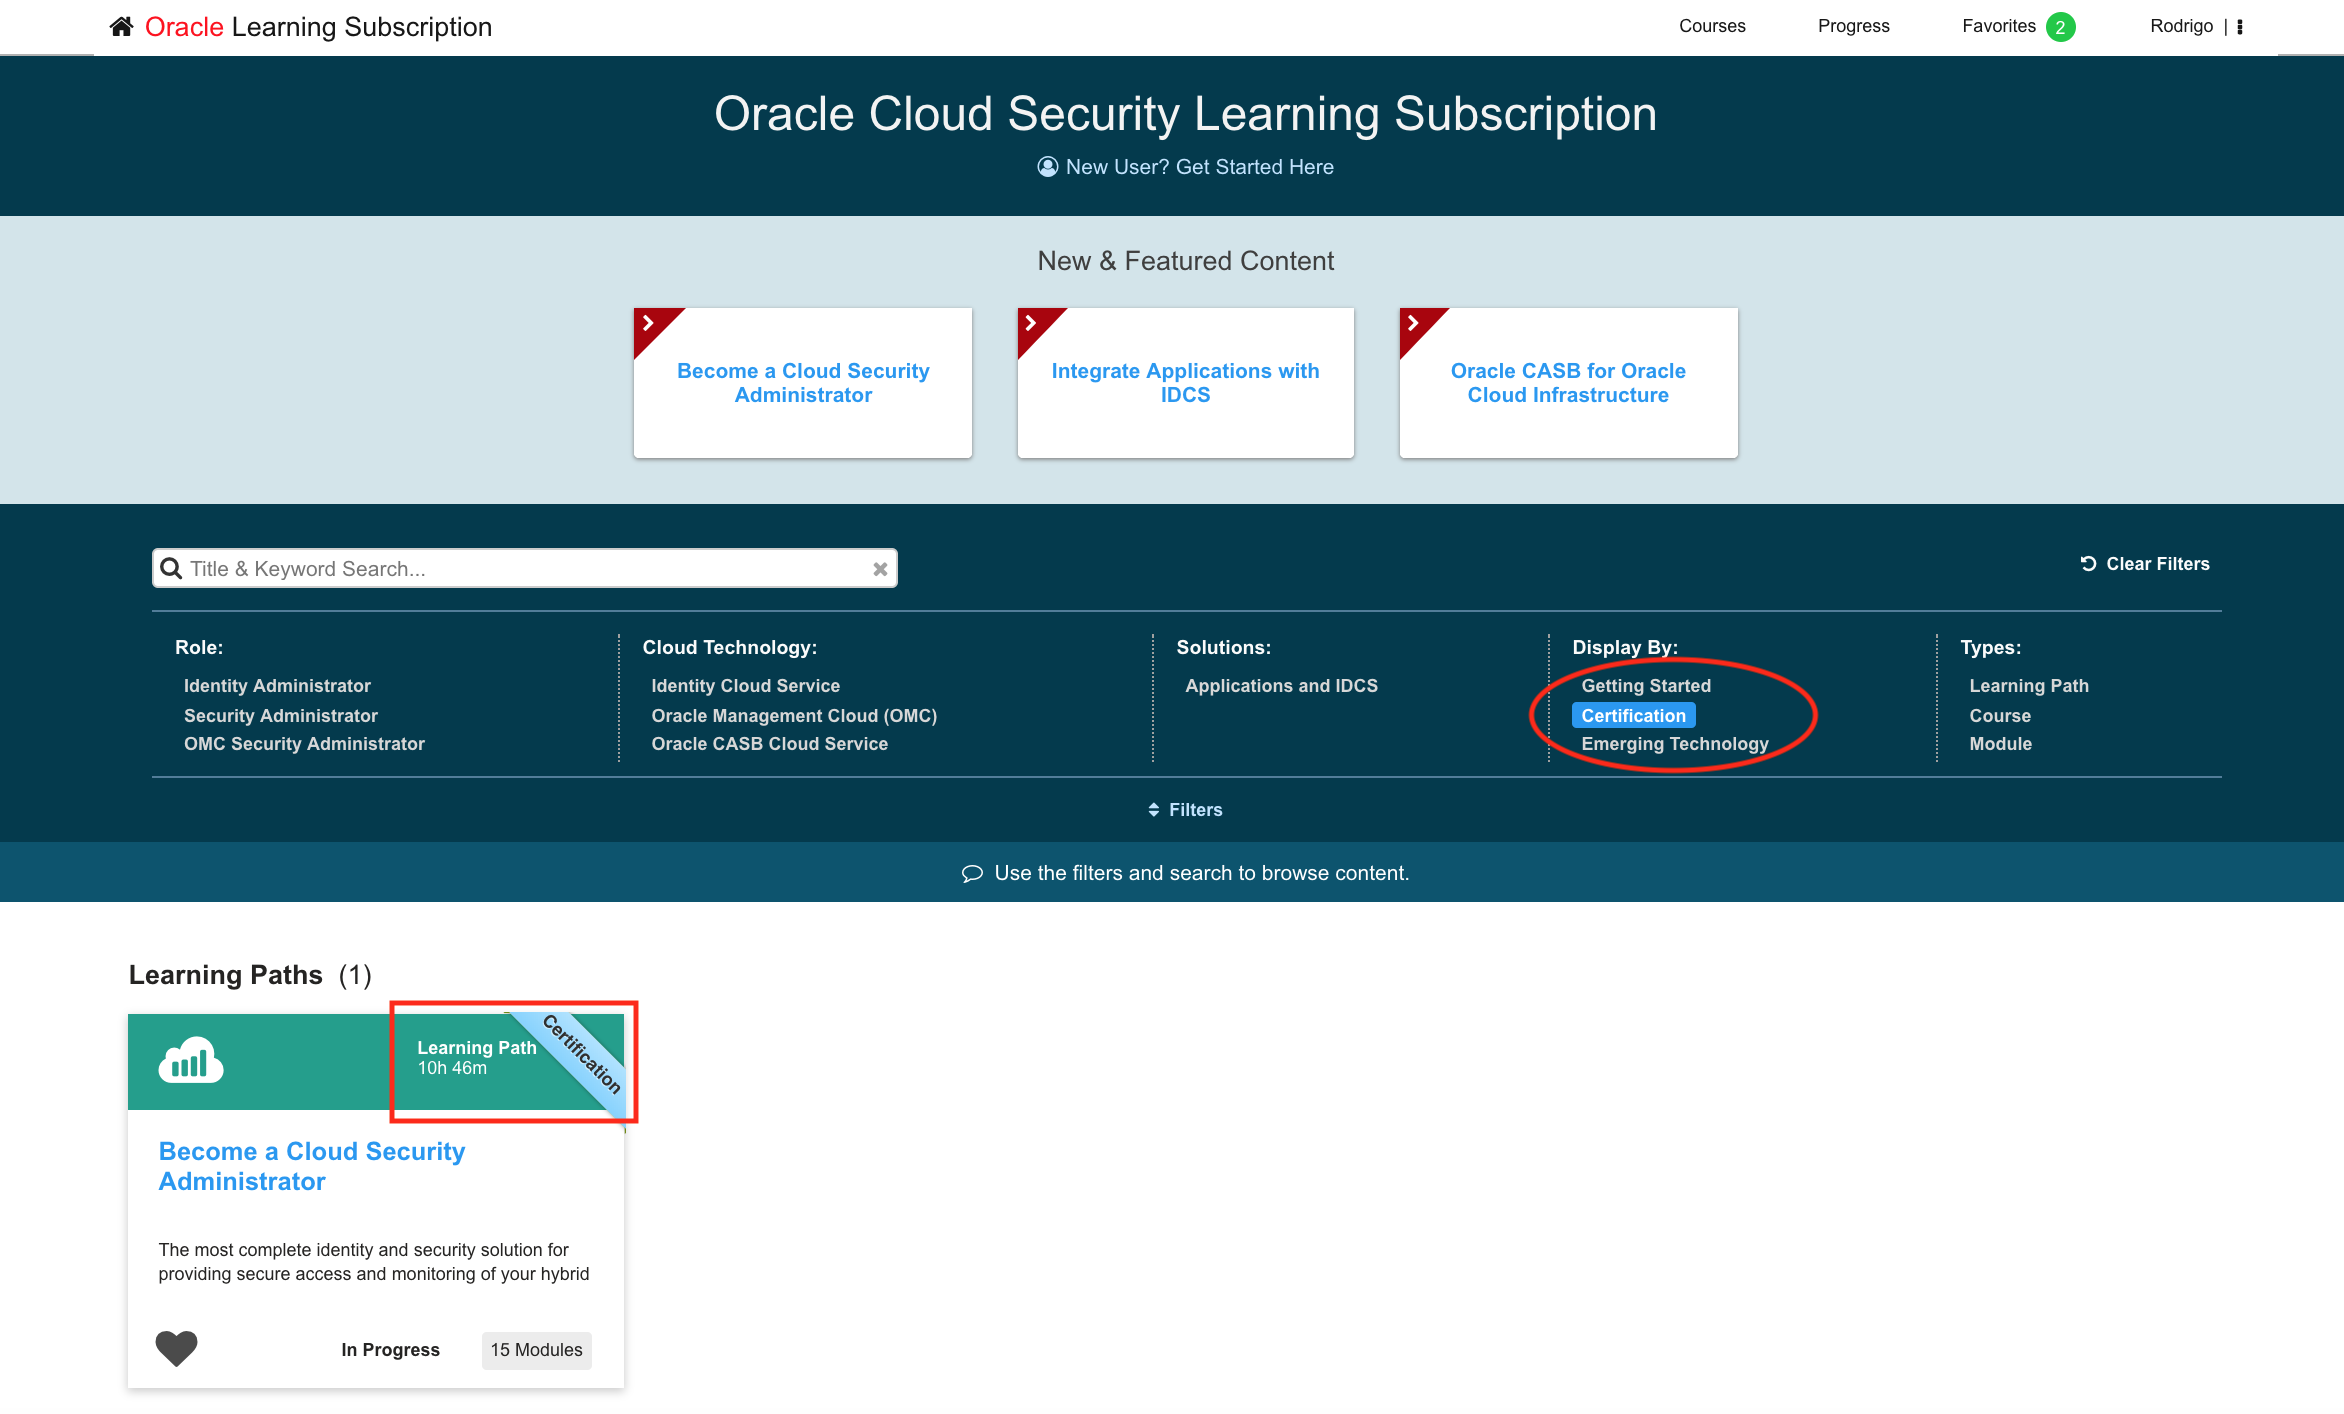Open the Favorites menu

[x=1999, y=26]
